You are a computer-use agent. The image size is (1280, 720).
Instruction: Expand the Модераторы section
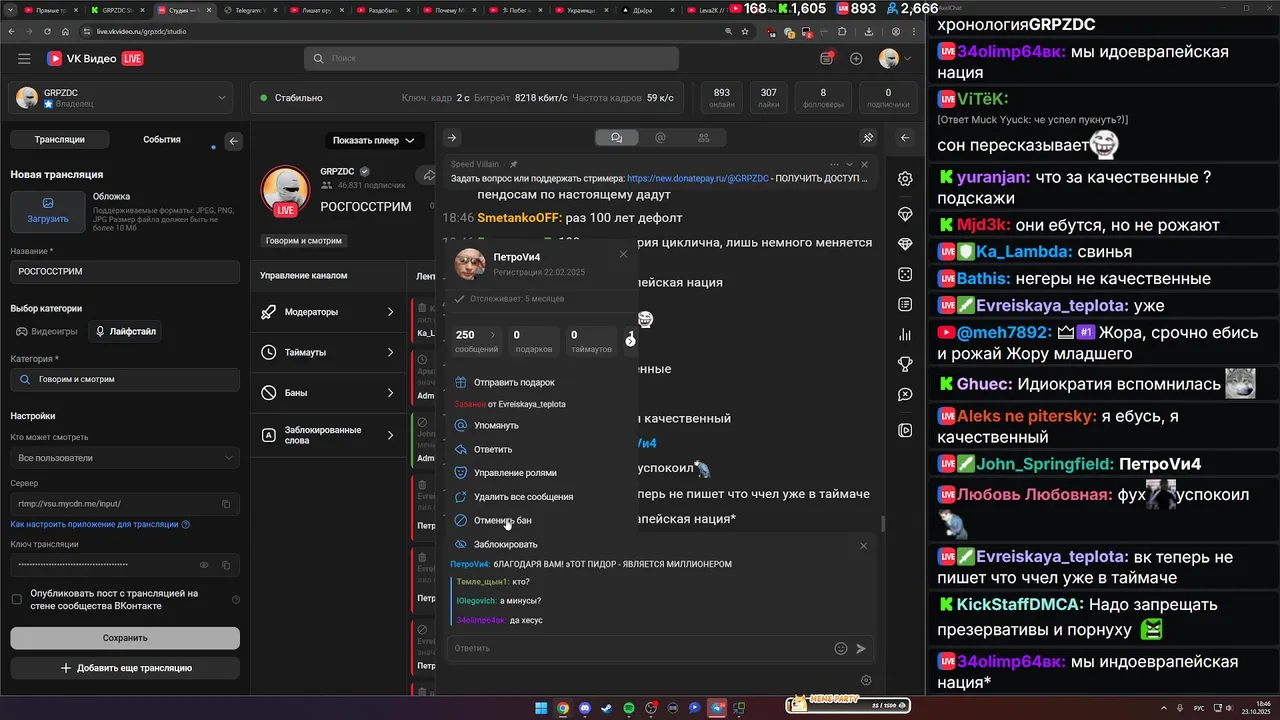click(328, 312)
